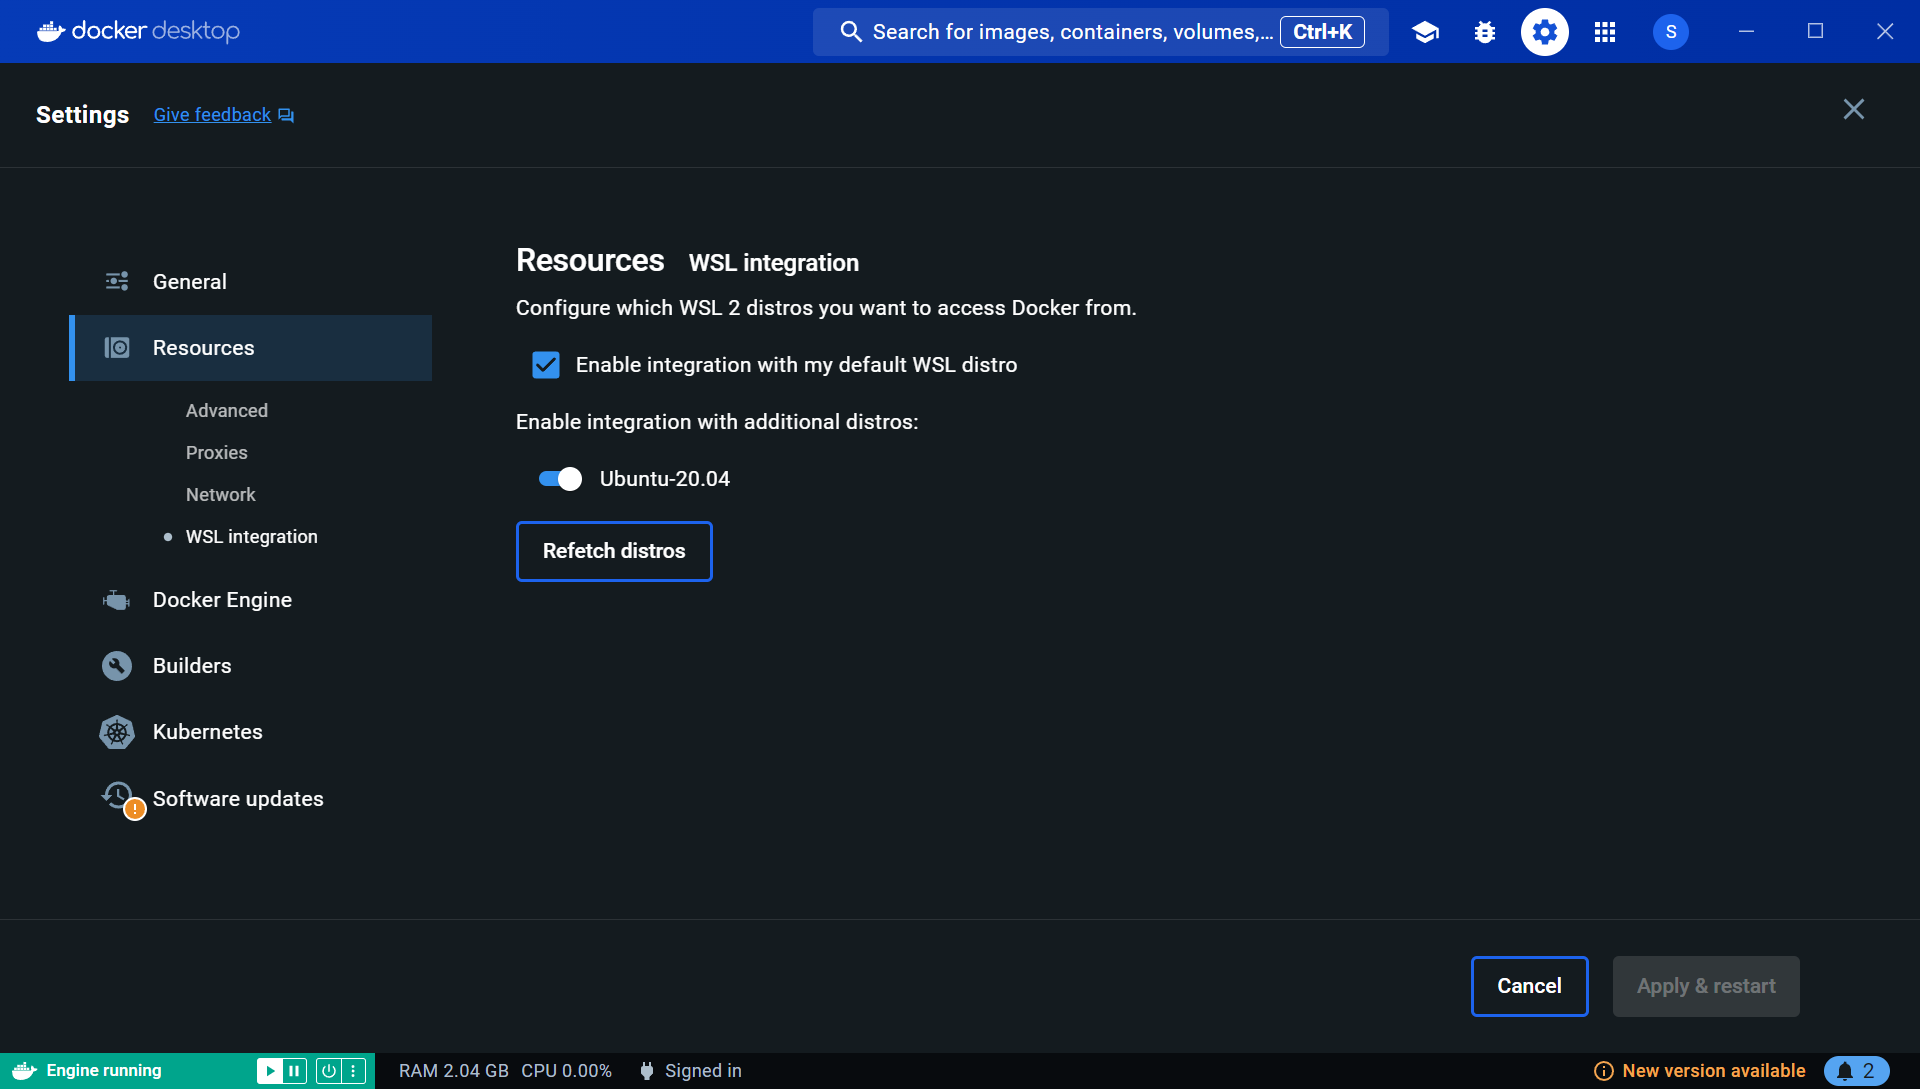Click the whale icon in Engine running status
The height and width of the screenshot is (1089, 1920).
pyautogui.click(x=25, y=1071)
